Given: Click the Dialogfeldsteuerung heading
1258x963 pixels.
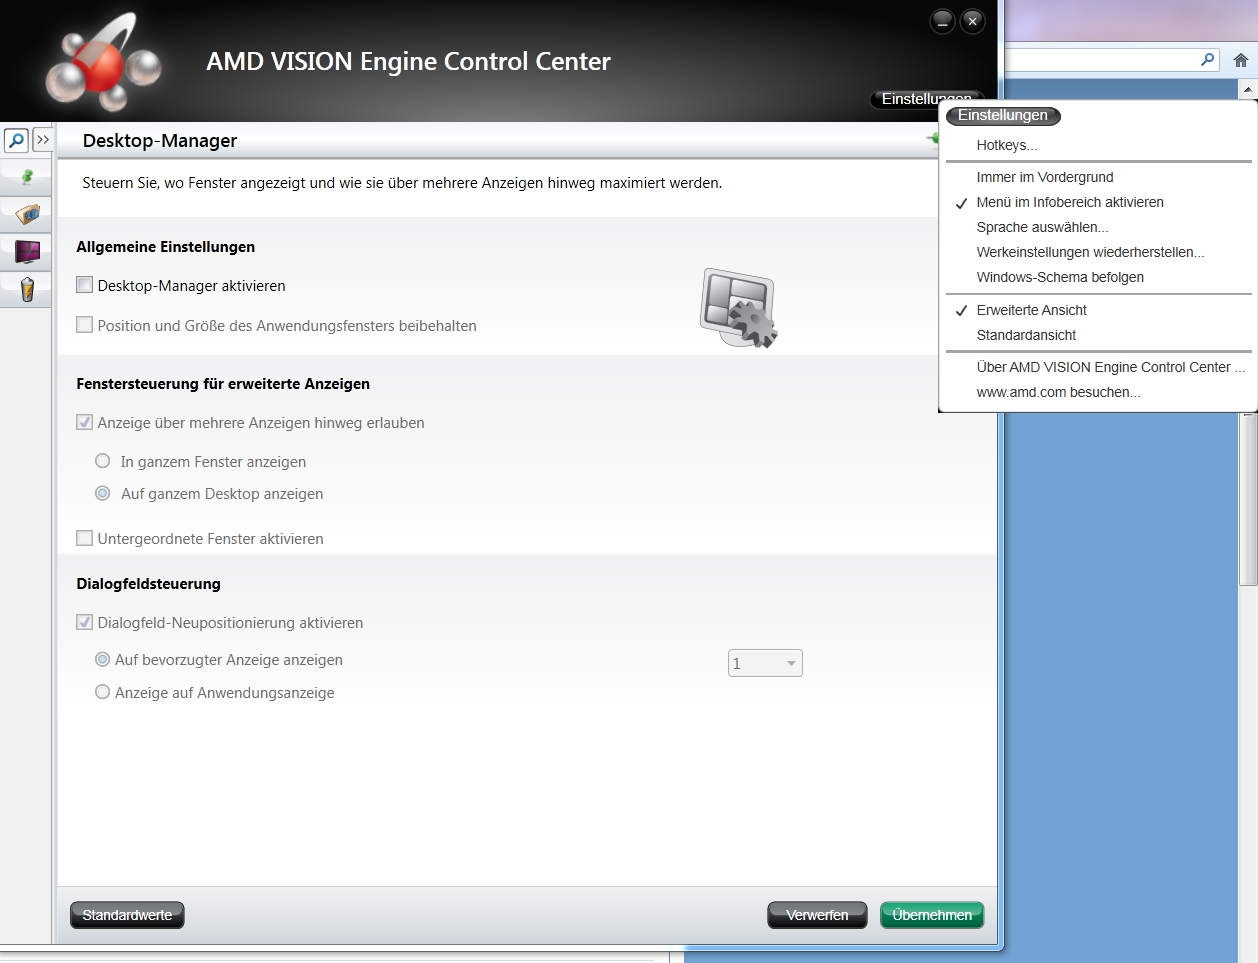Looking at the screenshot, I should [x=149, y=584].
